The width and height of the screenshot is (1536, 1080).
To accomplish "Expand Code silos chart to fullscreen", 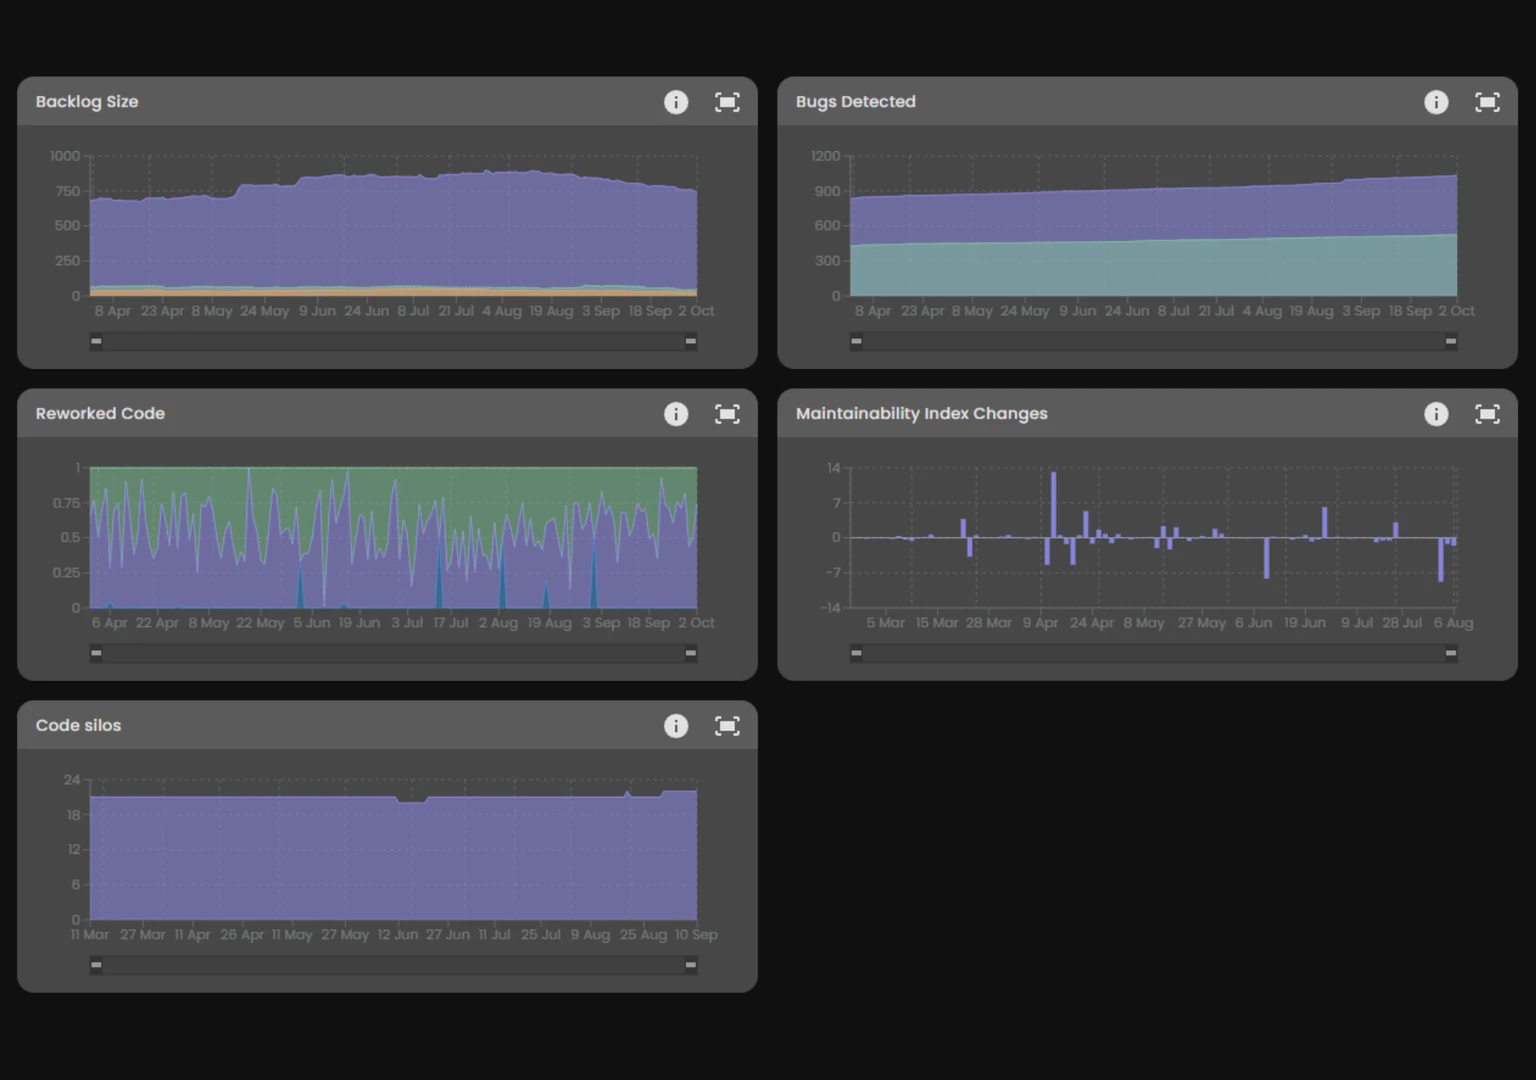I will coord(727,726).
